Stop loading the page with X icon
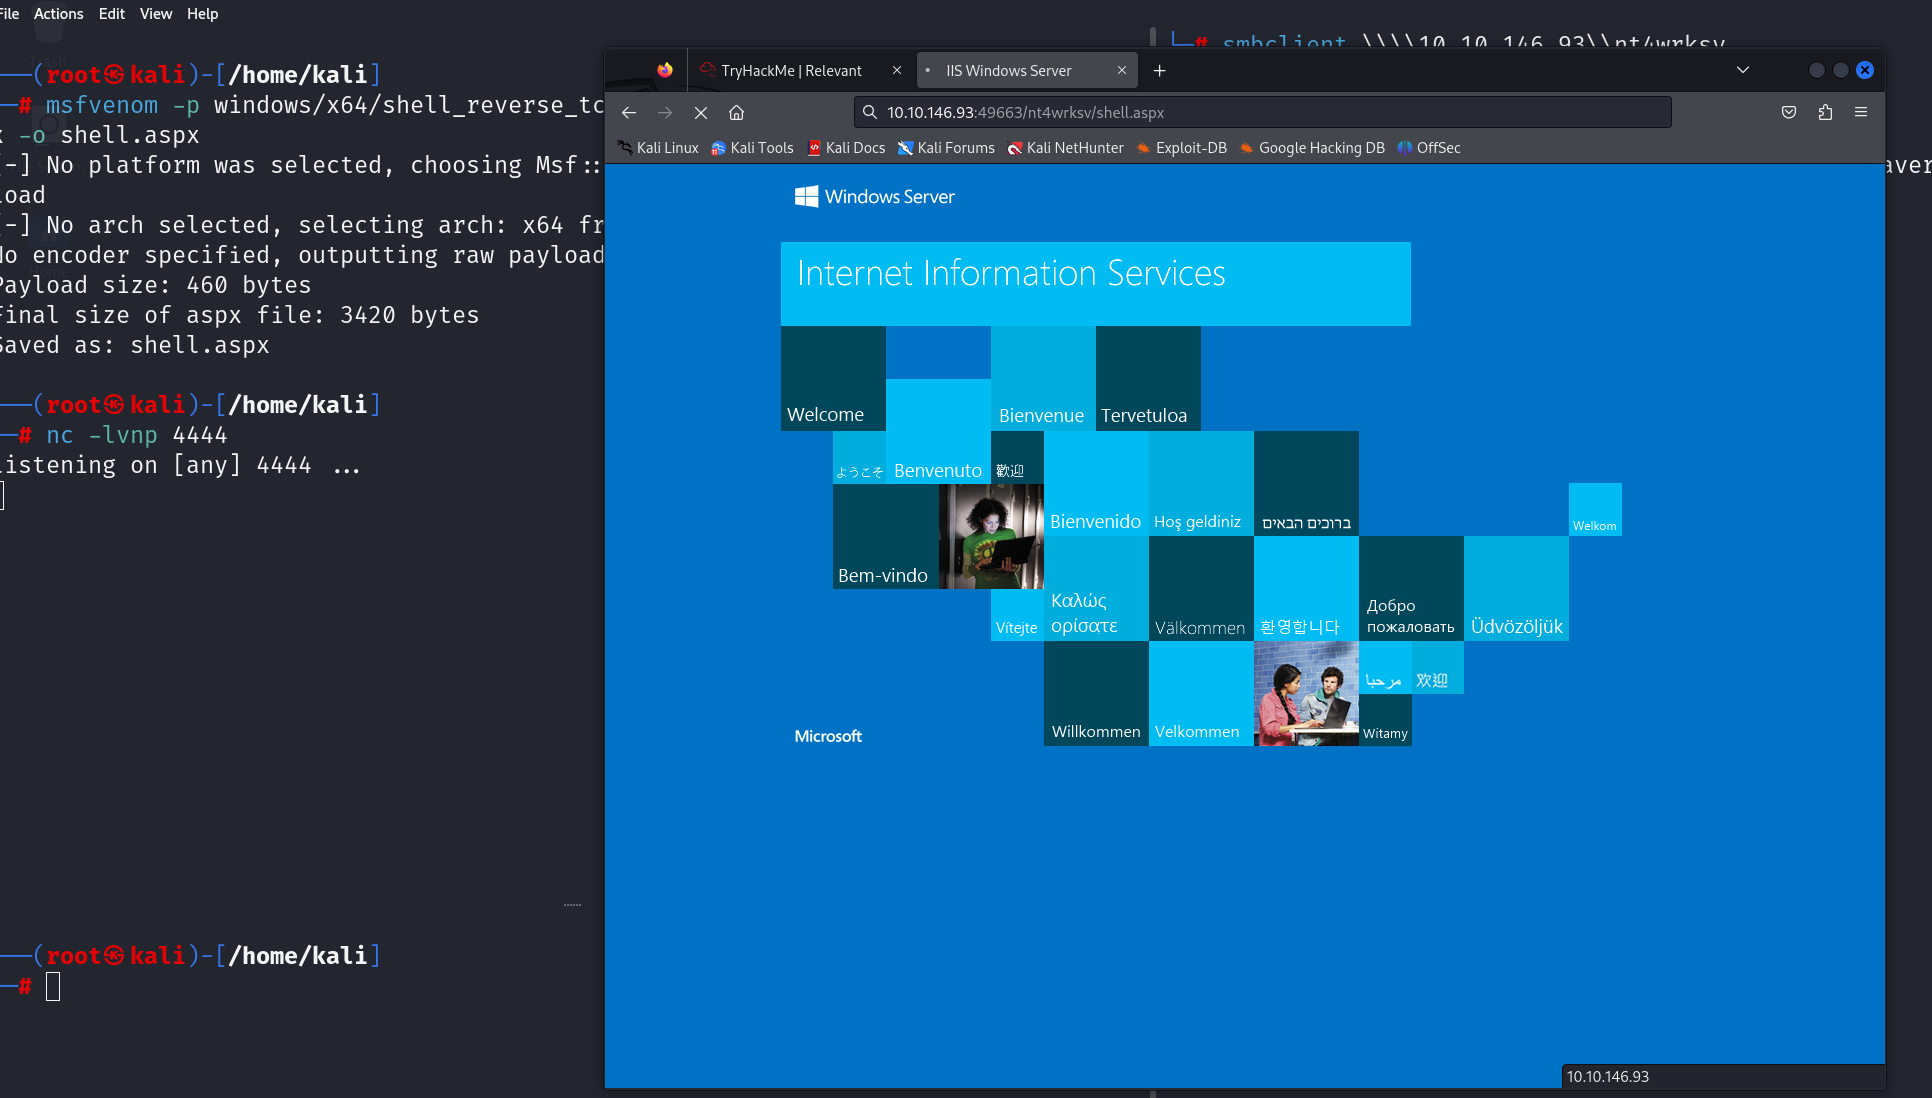The image size is (1932, 1098). coord(701,113)
